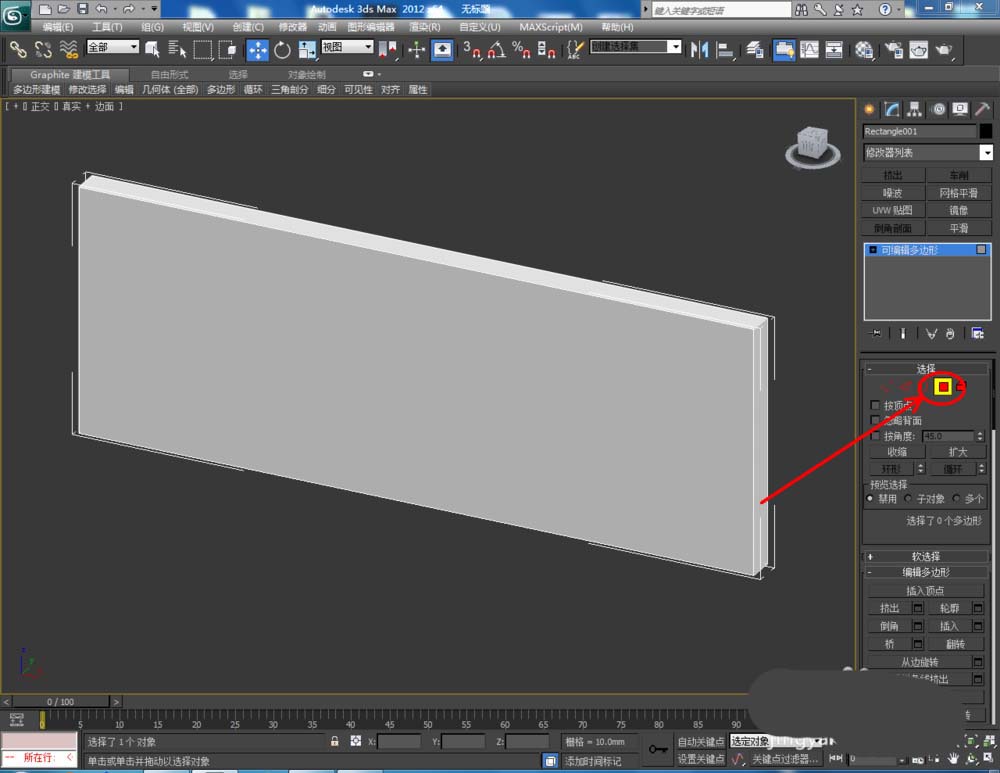Toggle the Window/Crossing selection mode
This screenshot has width=1000, height=773.
pyautogui.click(x=228, y=49)
